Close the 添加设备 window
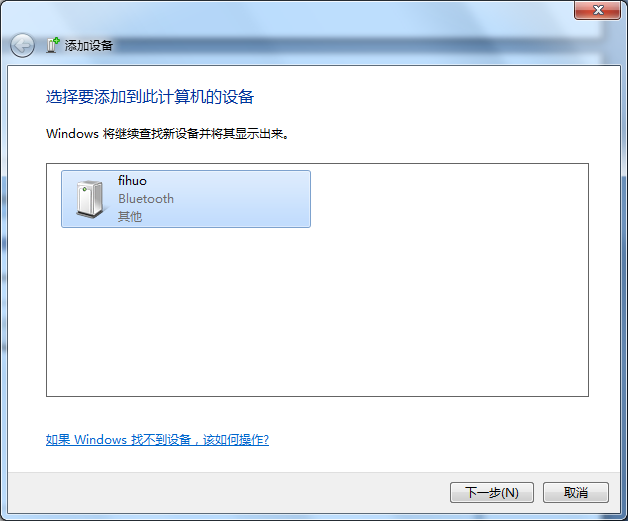Image resolution: width=628 pixels, height=521 pixels. [x=598, y=10]
